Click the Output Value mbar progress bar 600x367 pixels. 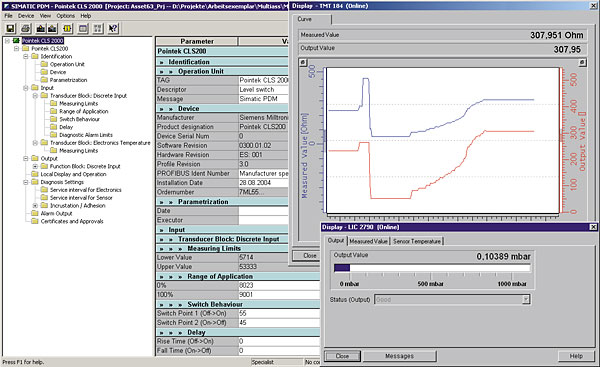click(432, 268)
